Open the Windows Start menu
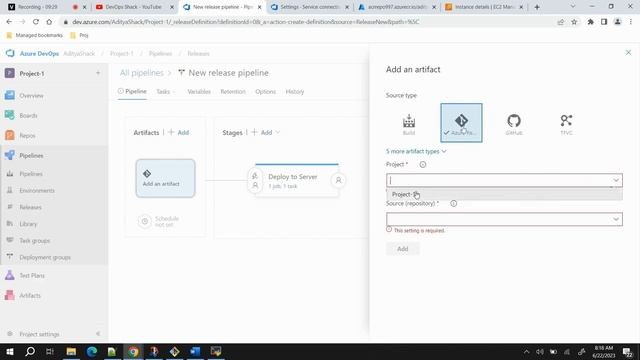 point(9,351)
